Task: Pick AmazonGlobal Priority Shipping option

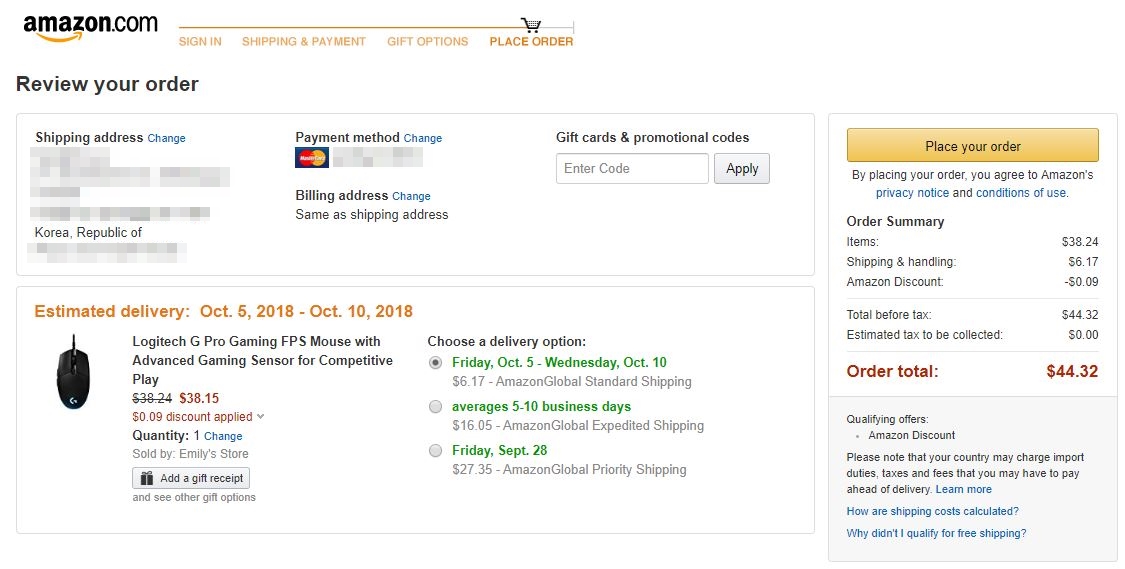Action: (x=435, y=450)
